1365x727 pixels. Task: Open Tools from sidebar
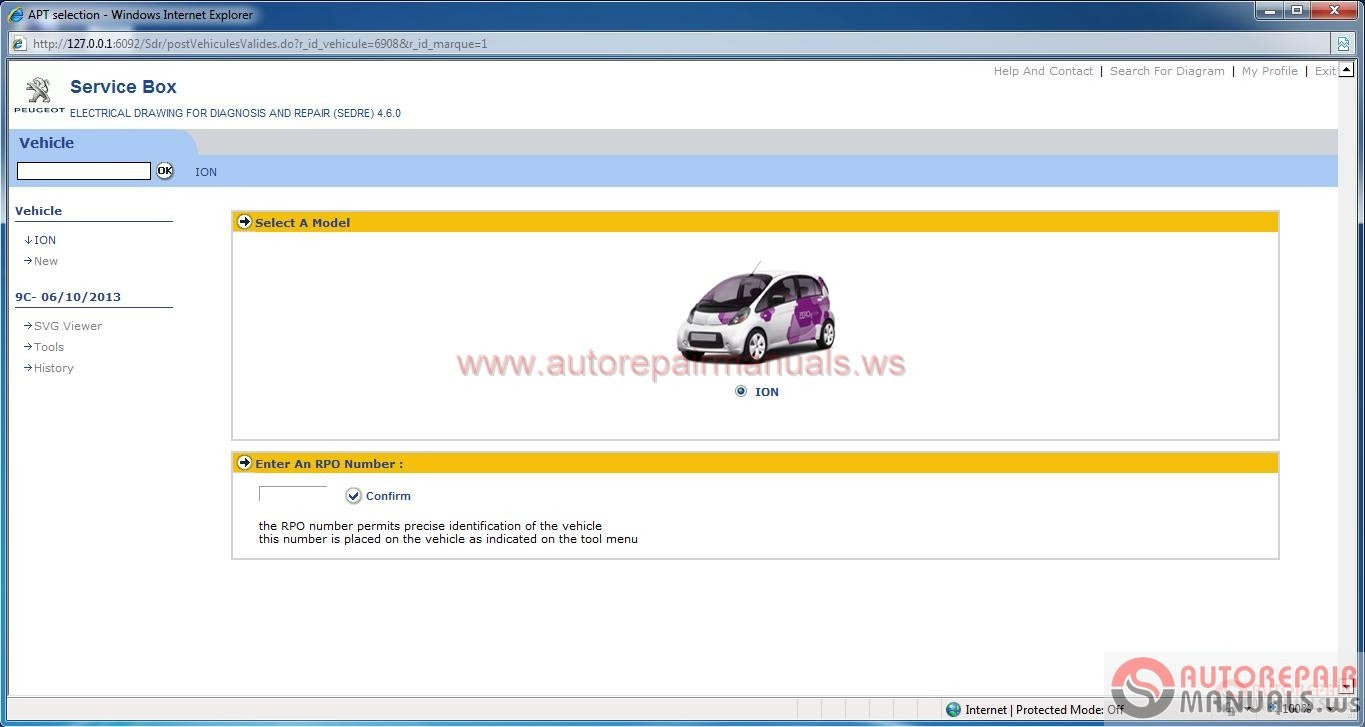pyautogui.click(x=49, y=347)
